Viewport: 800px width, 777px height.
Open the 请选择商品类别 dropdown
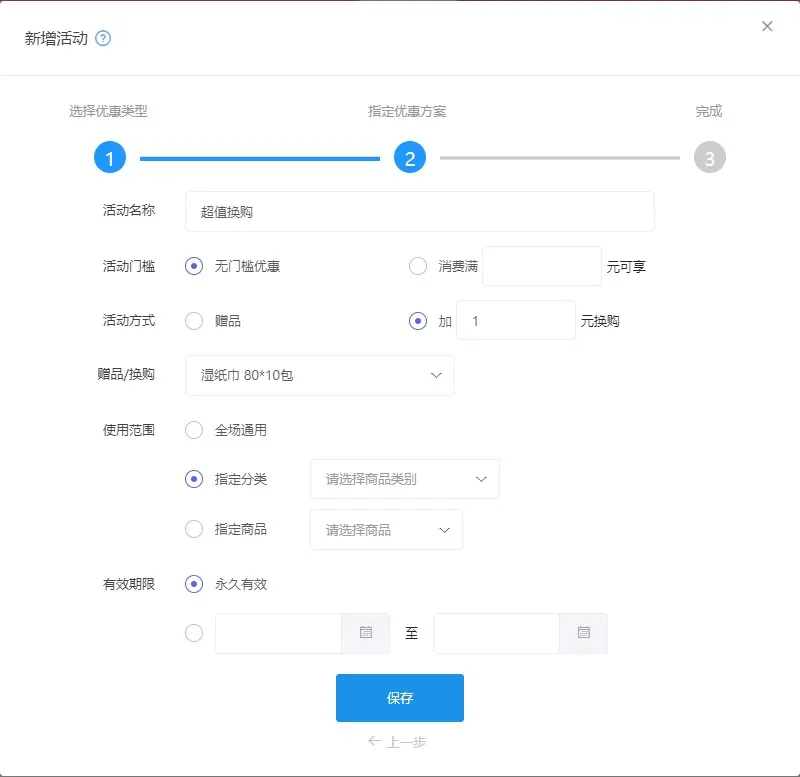pos(405,479)
